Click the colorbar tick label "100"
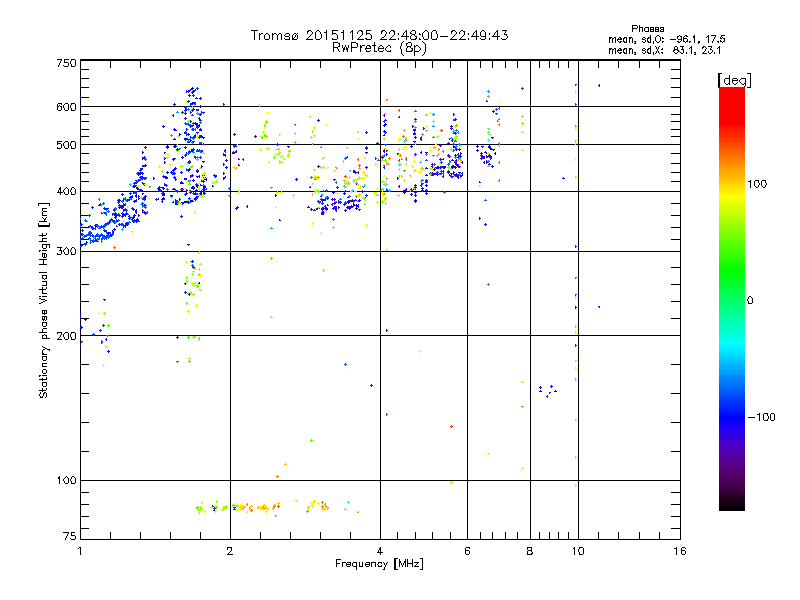Screen dimensions: 800x600 click(757, 184)
